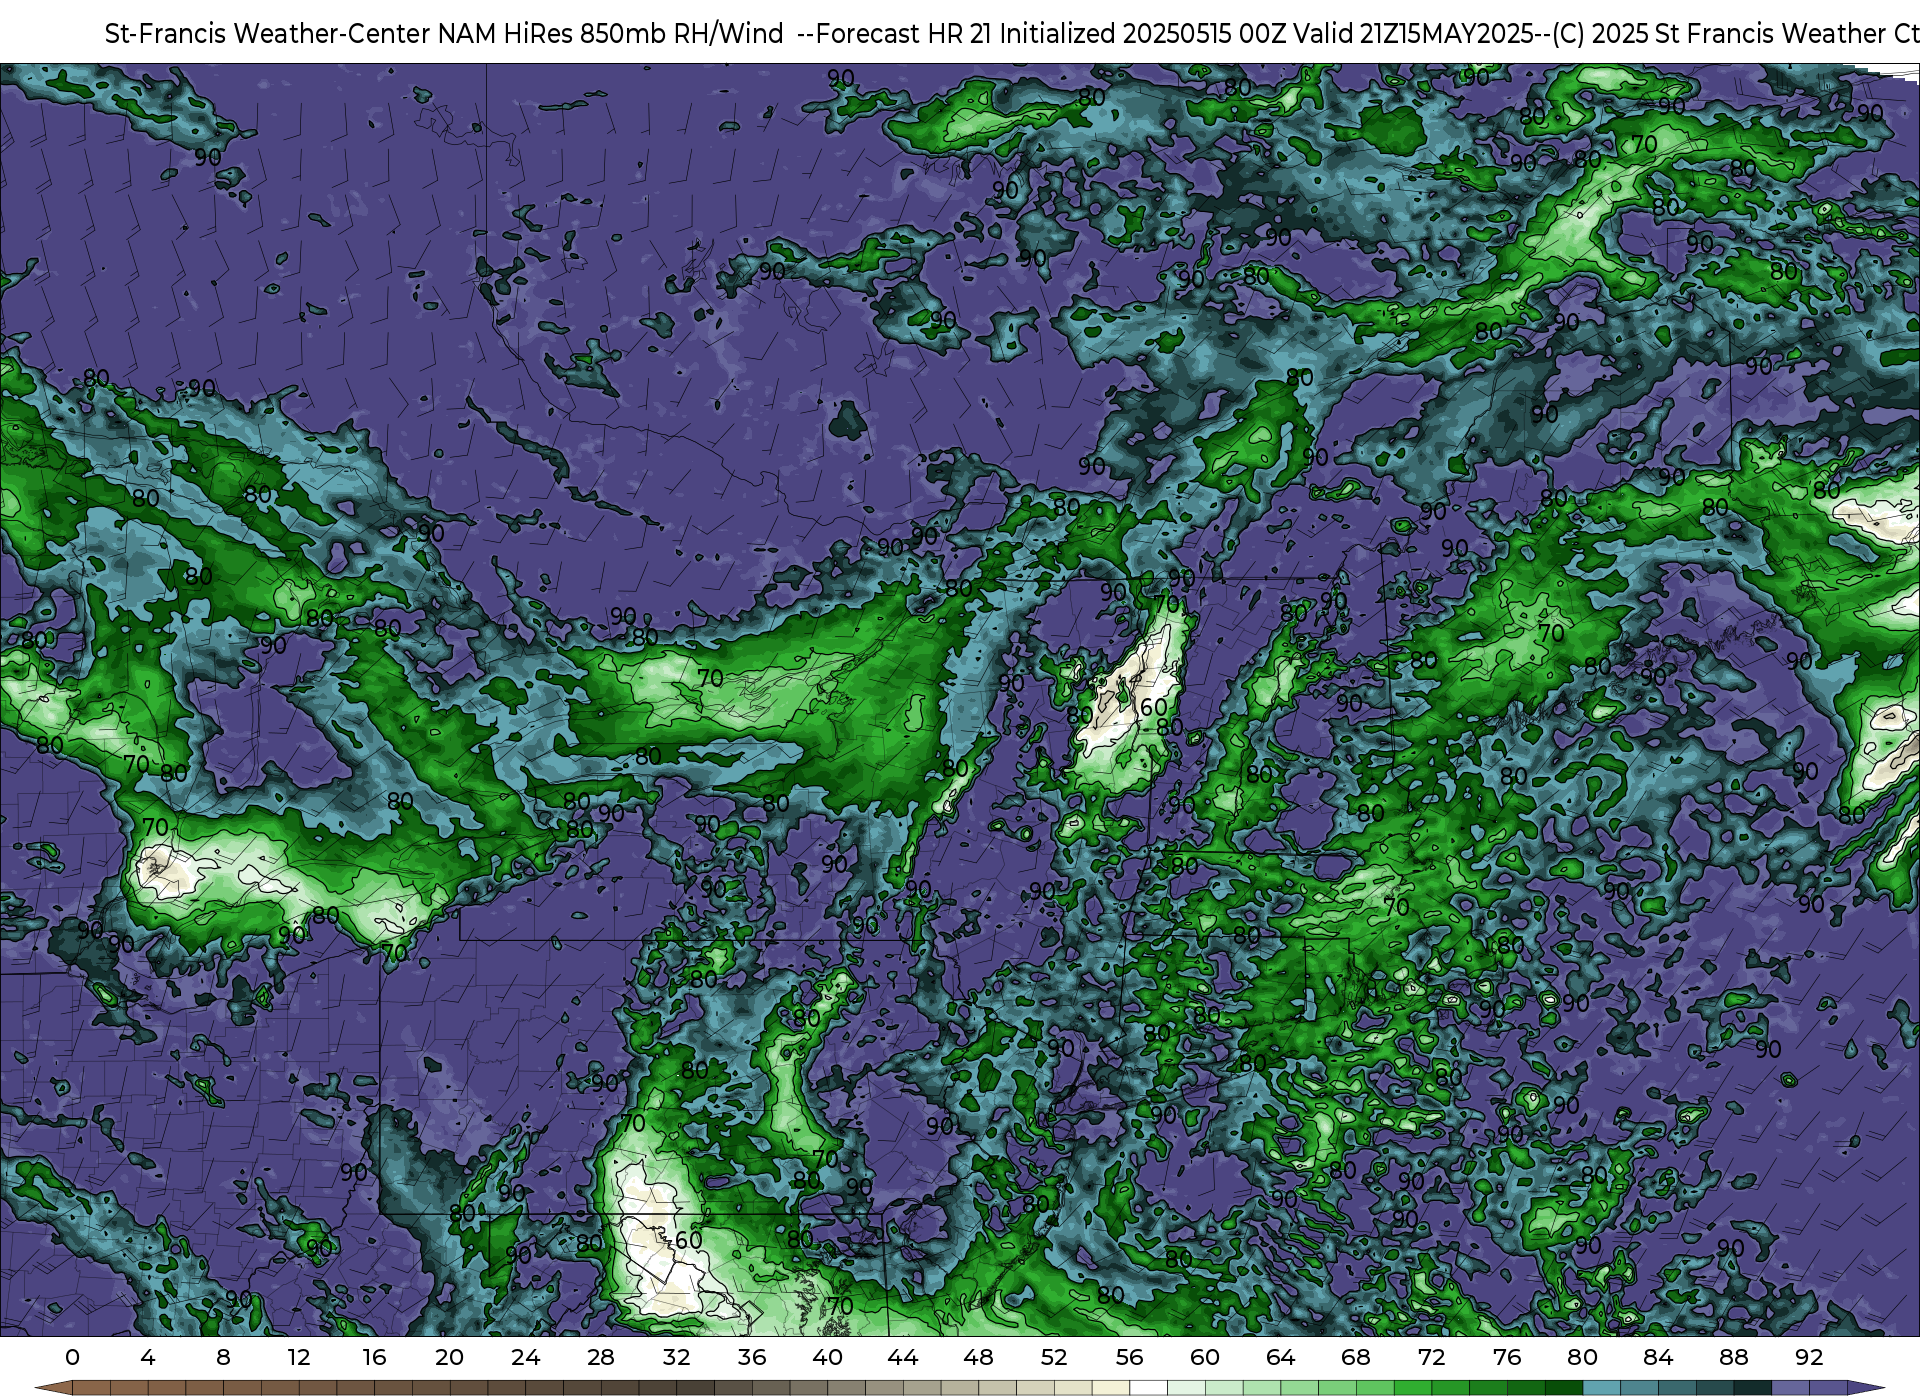Image resolution: width=1920 pixels, height=1400 pixels.
Task: Click the colorbar tick label '88'
Action: point(1734,1358)
